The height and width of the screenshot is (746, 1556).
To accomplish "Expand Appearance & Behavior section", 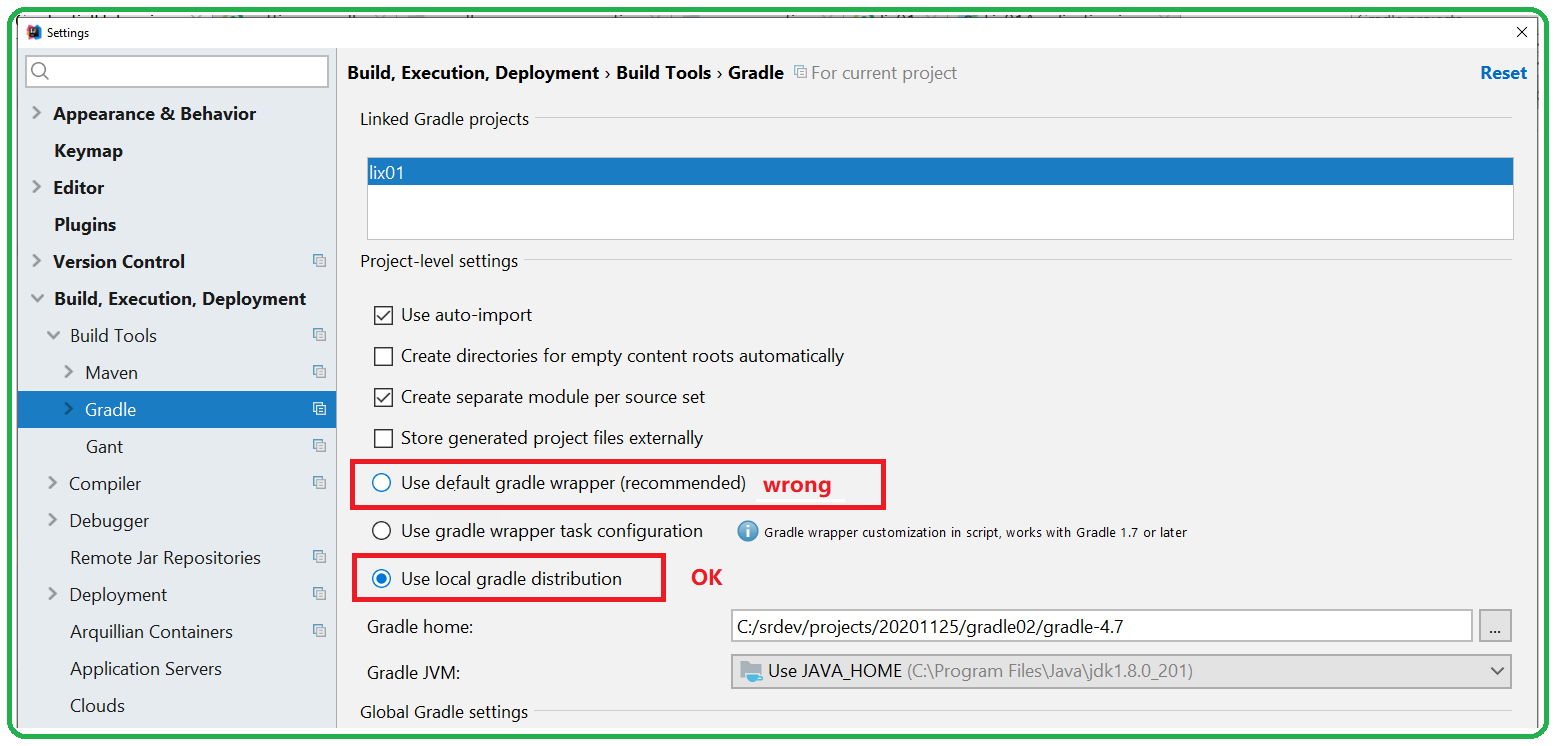I will click(x=37, y=113).
